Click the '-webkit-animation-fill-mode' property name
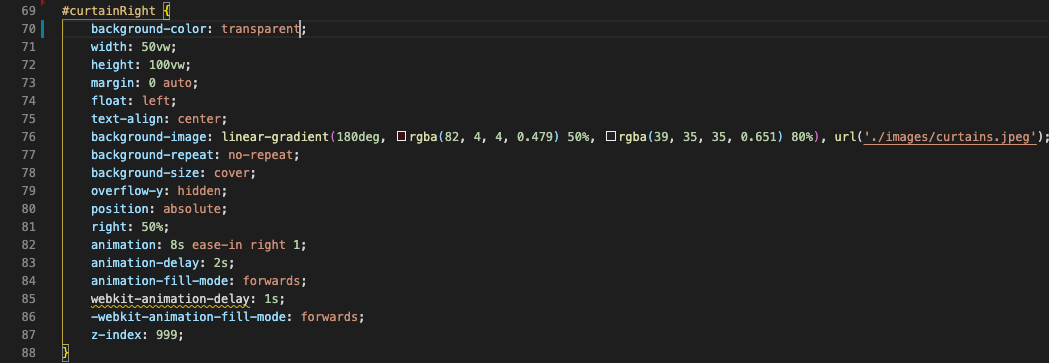 click(x=188, y=317)
